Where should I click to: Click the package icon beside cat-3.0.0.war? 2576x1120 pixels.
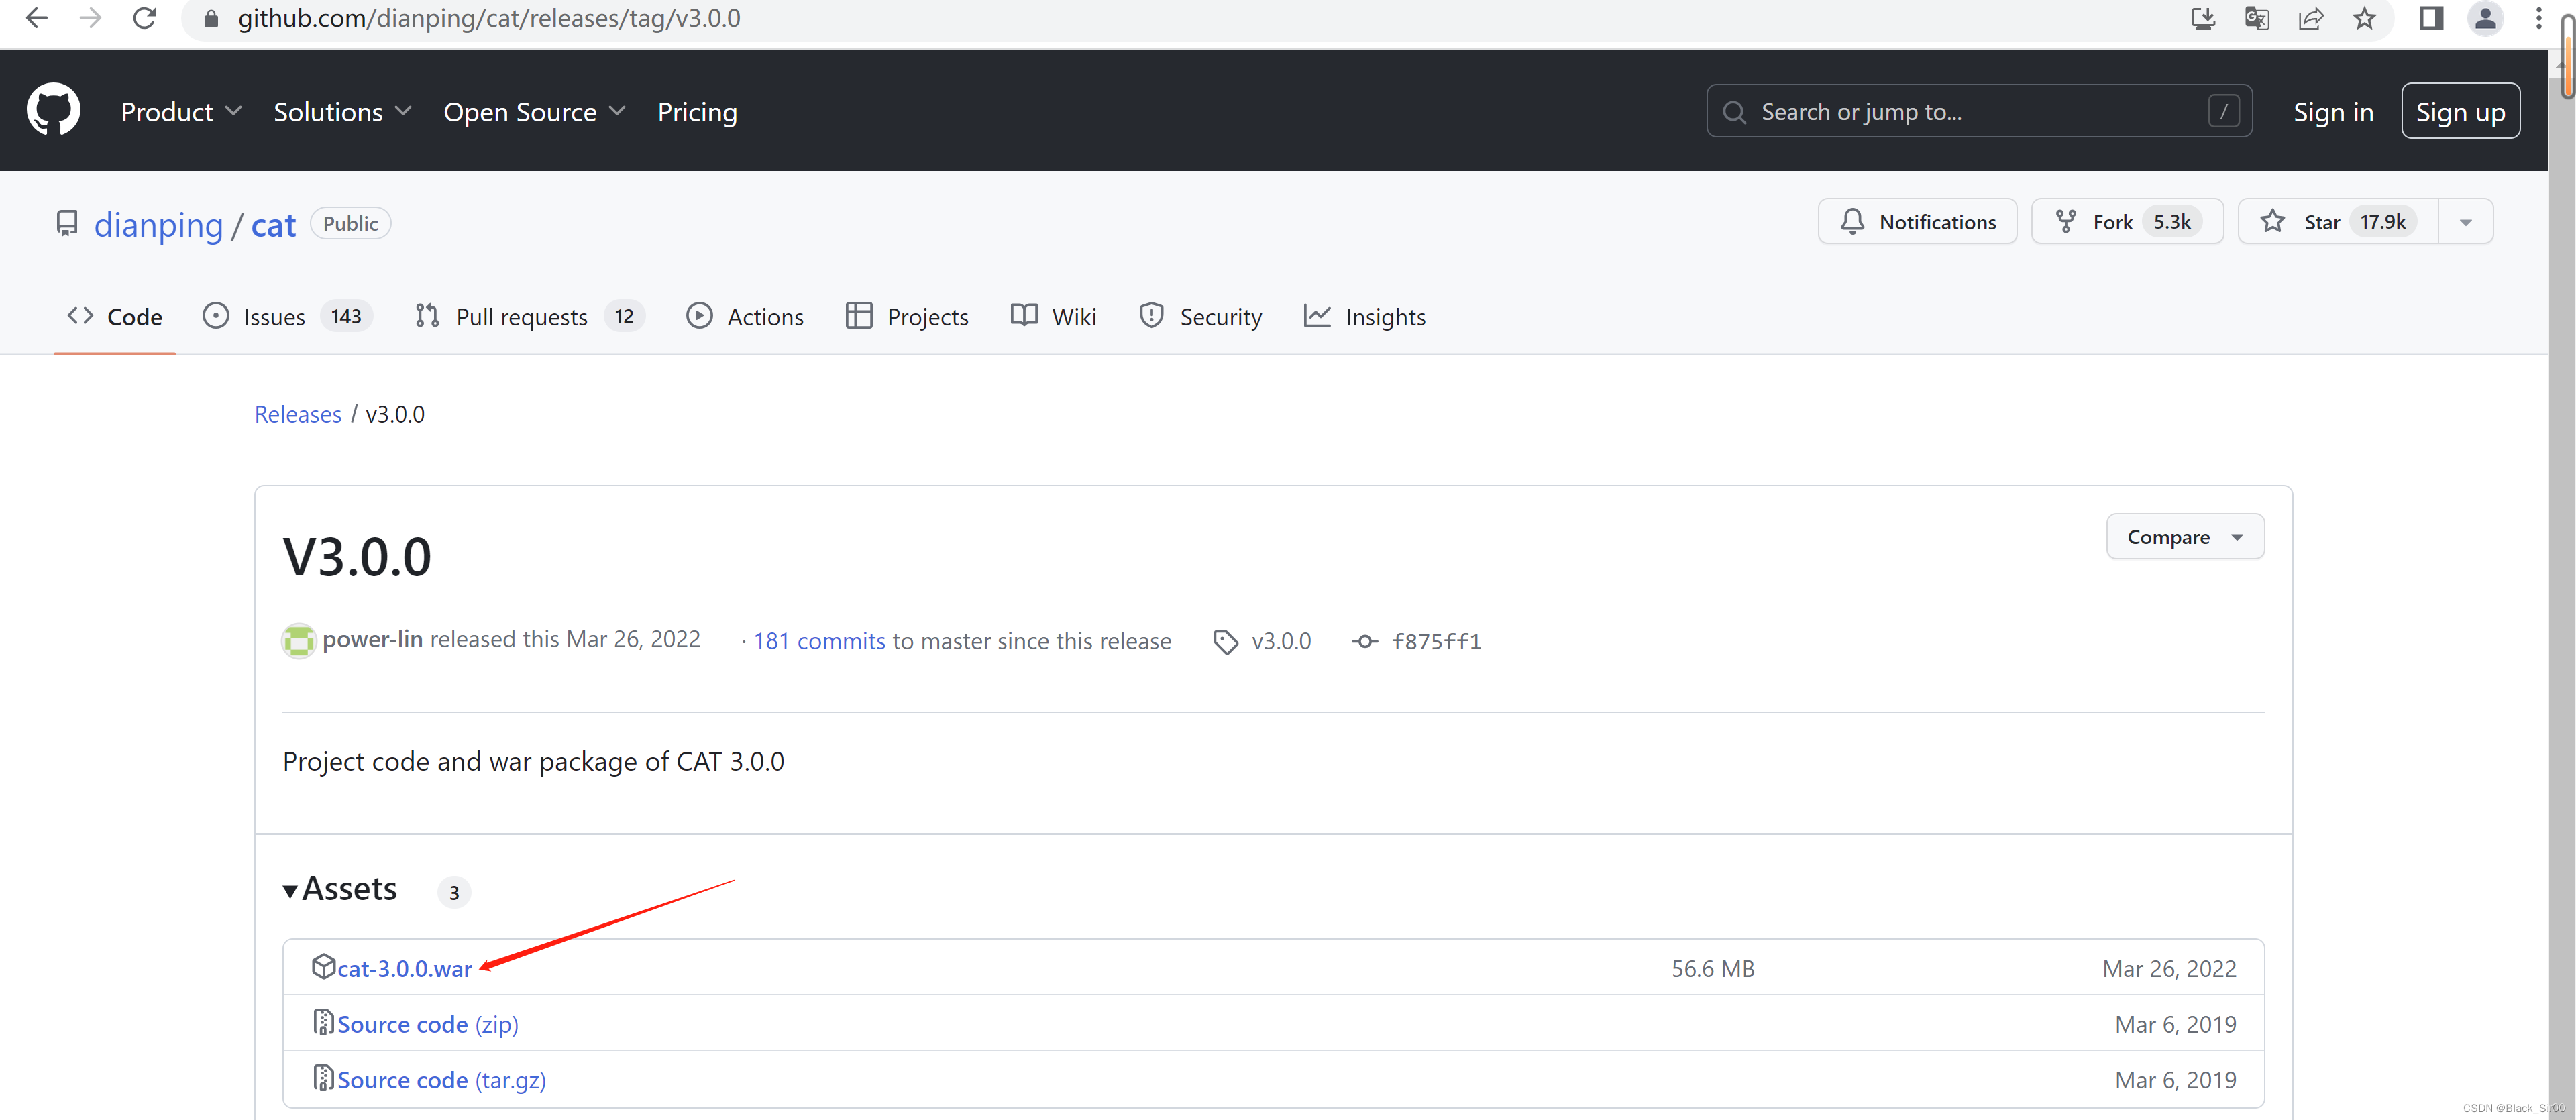click(x=324, y=967)
